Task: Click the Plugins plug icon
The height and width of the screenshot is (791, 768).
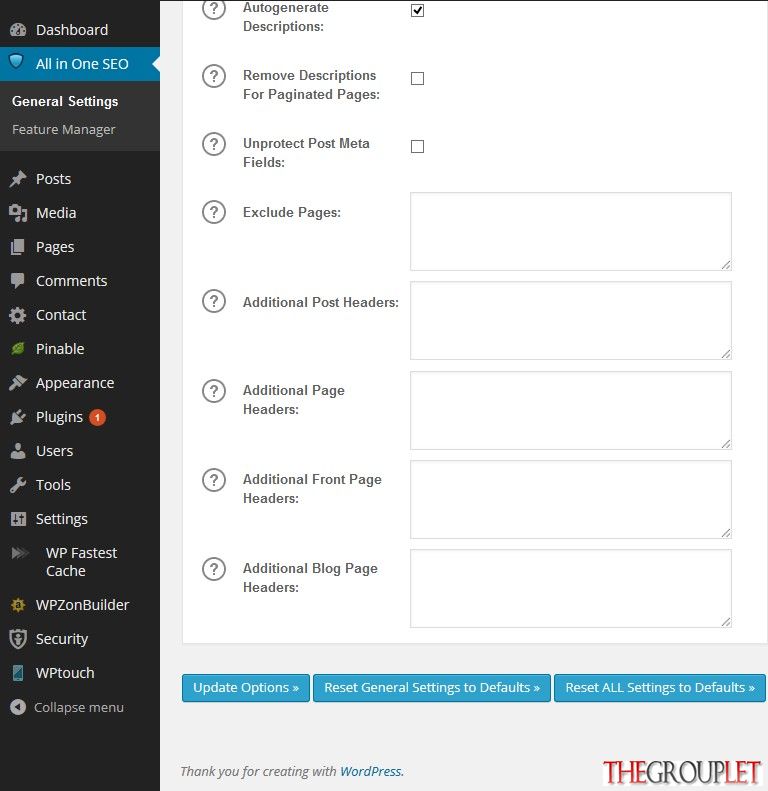Action: 18,417
